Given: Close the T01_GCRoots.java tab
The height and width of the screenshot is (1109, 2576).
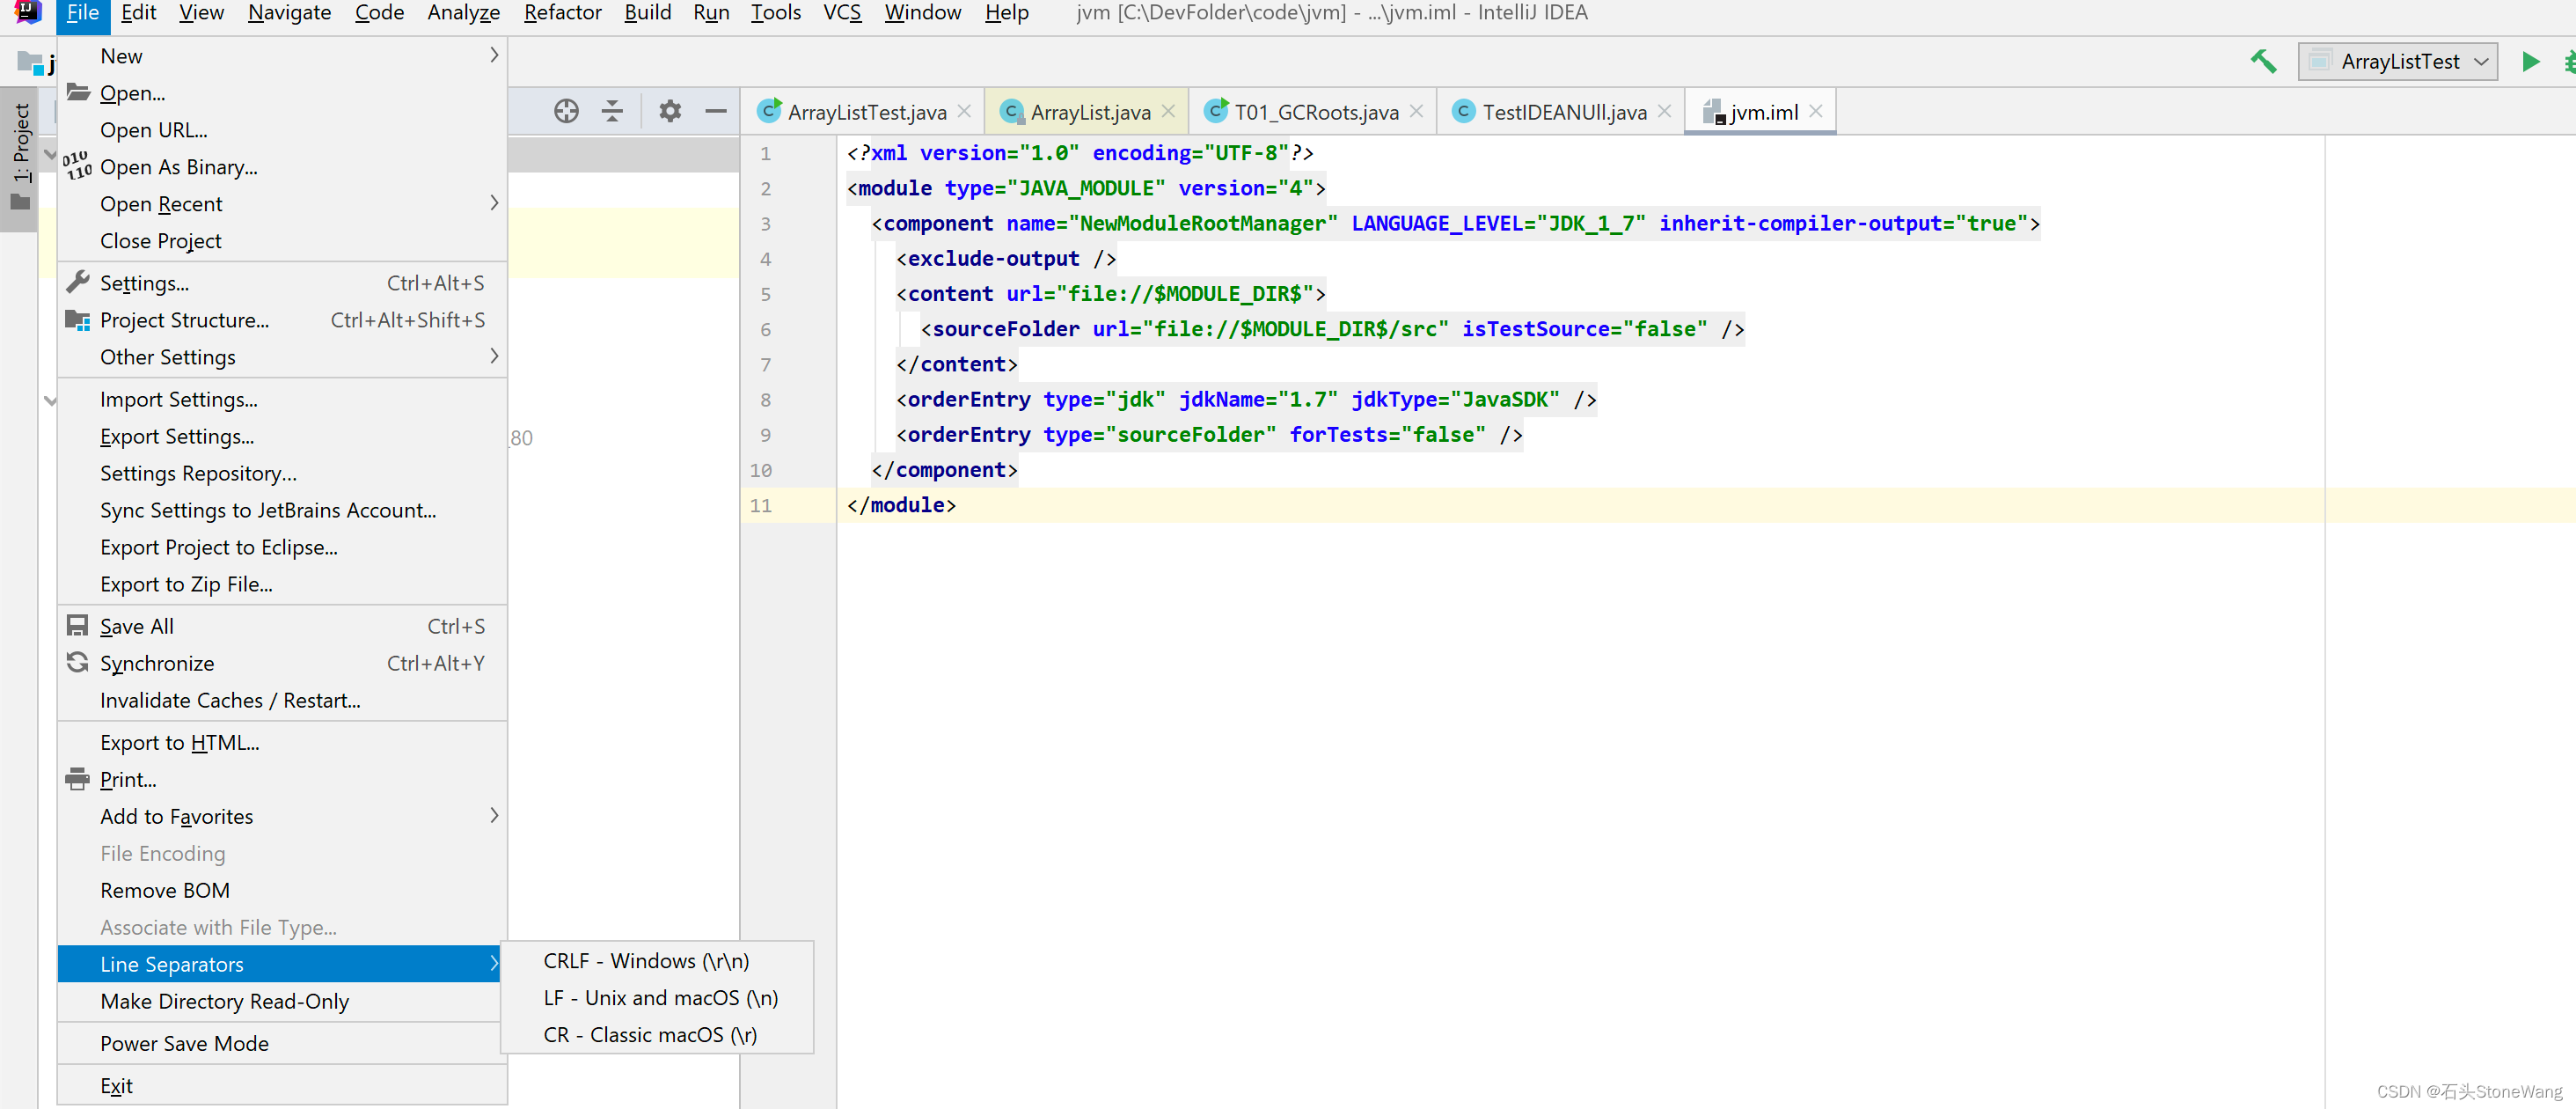Looking at the screenshot, I should click(1416, 111).
